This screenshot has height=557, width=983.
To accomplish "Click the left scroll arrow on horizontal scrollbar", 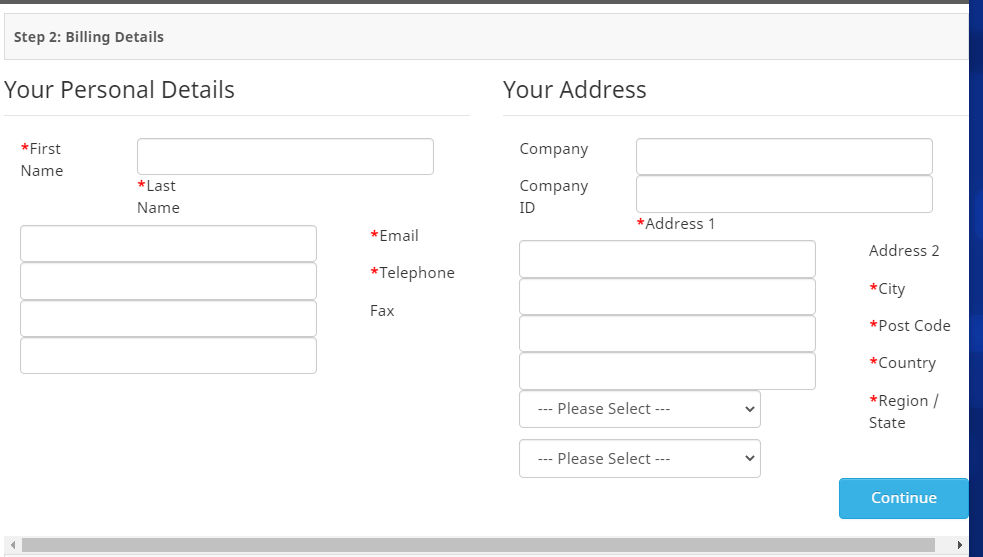I will click(13, 546).
